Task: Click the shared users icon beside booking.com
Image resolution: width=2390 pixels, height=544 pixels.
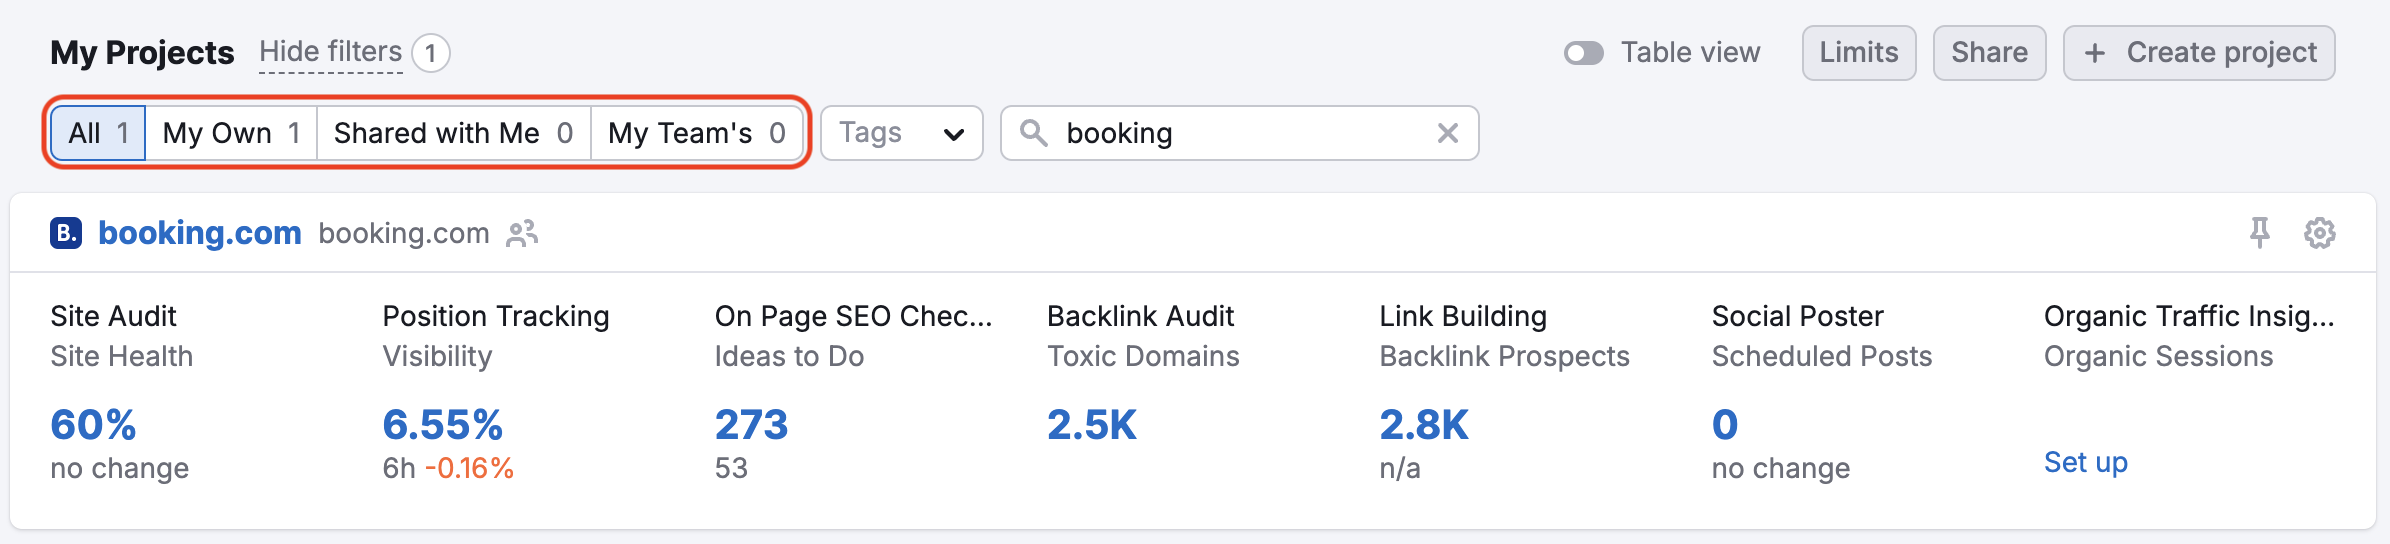Action: [x=522, y=233]
